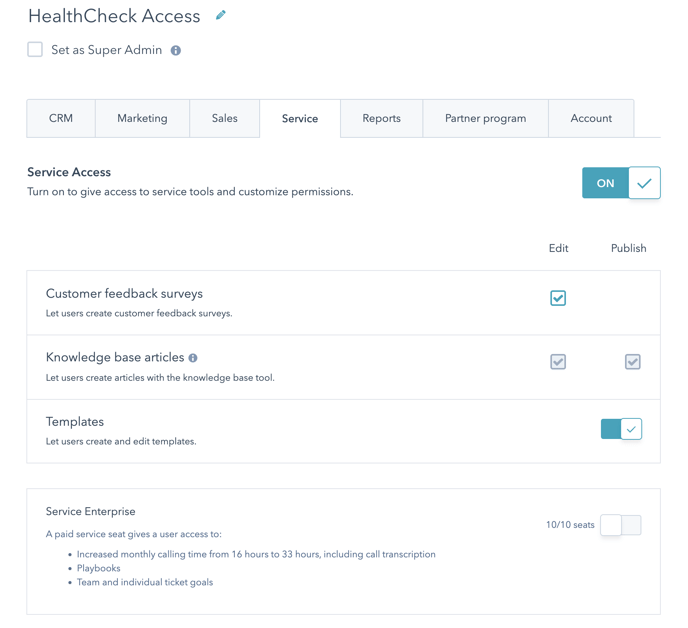Image resolution: width=688 pixels, height=628 pixels.
Task: Click 'Turn on to give access' description
Action: (x=190, y=192)
